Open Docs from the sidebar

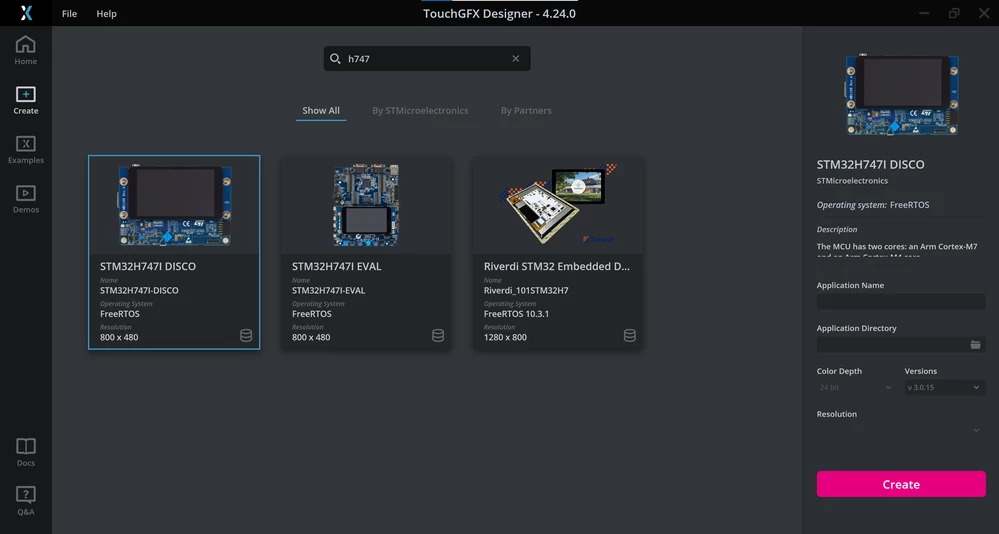[25, 452]
